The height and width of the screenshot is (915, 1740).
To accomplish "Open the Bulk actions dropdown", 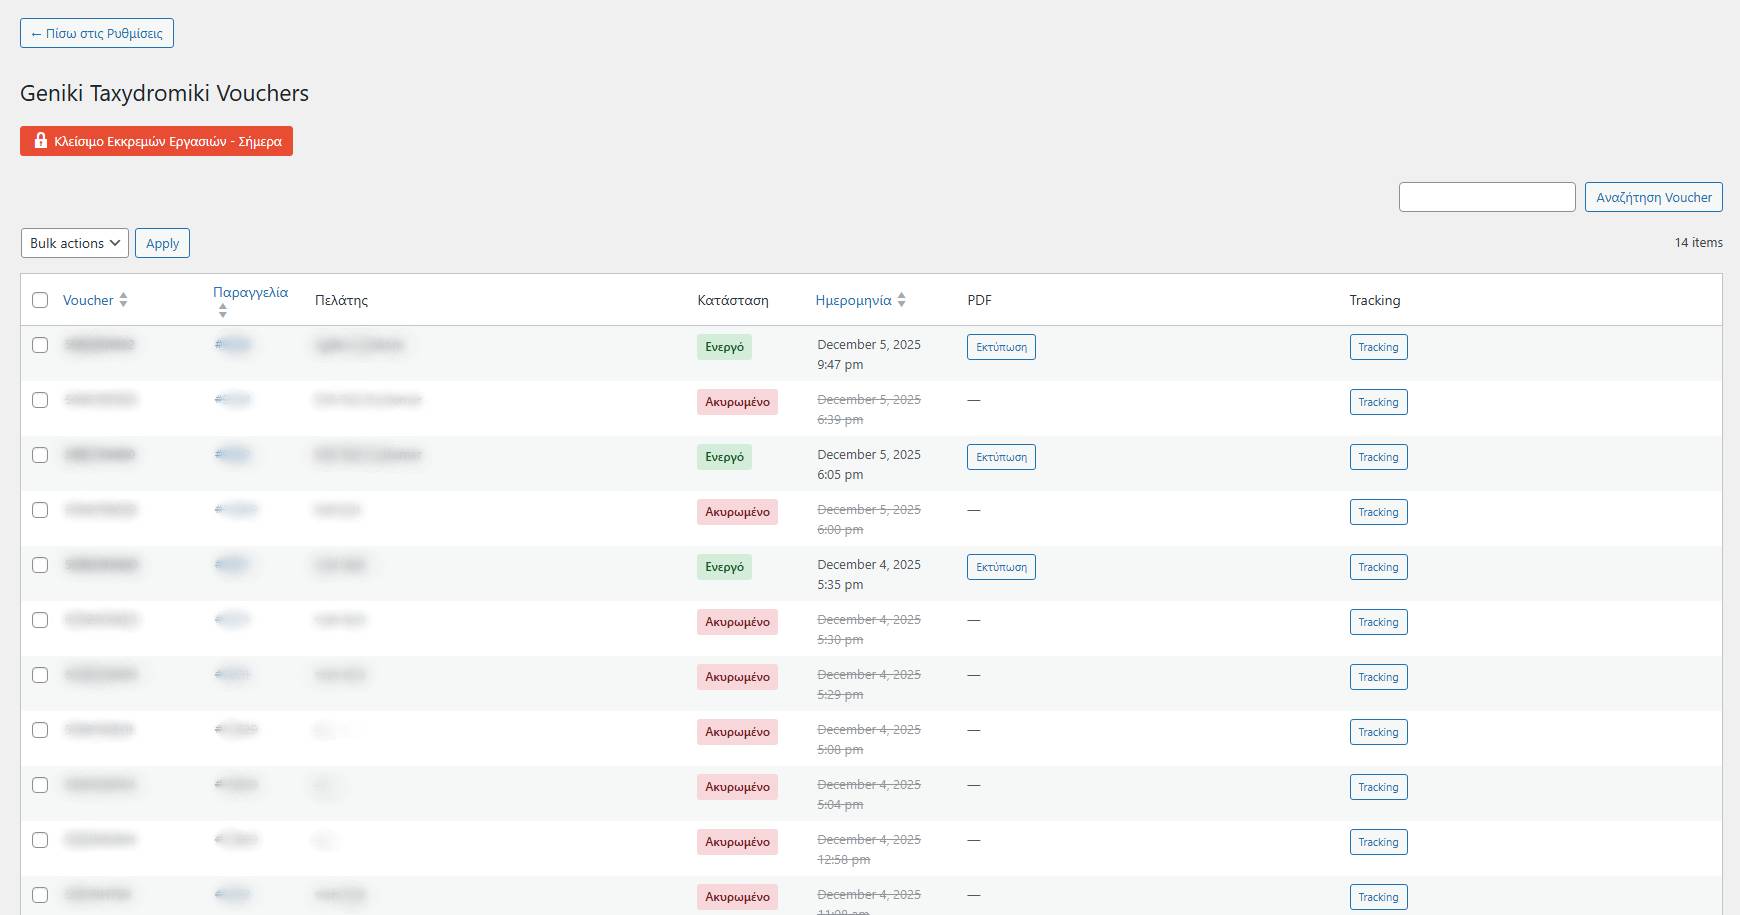I will click(x=75, y=243).
